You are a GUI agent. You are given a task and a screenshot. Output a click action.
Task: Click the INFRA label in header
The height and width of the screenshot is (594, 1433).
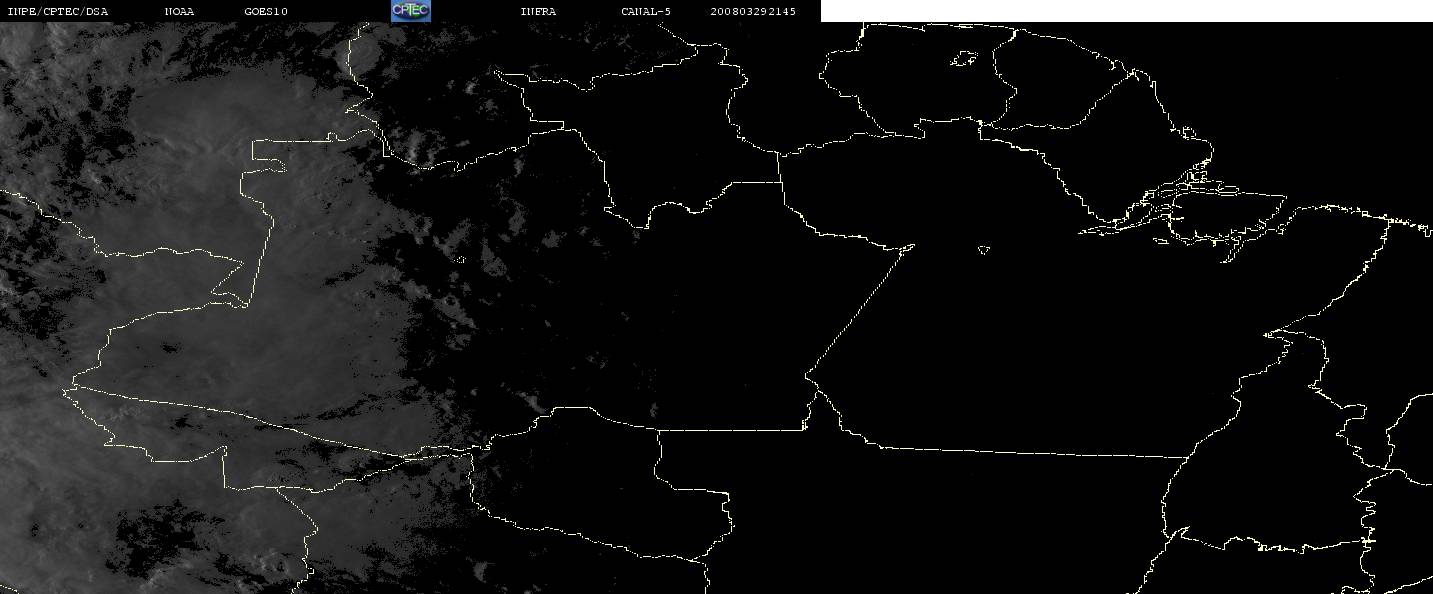click(x=538, y=12)
